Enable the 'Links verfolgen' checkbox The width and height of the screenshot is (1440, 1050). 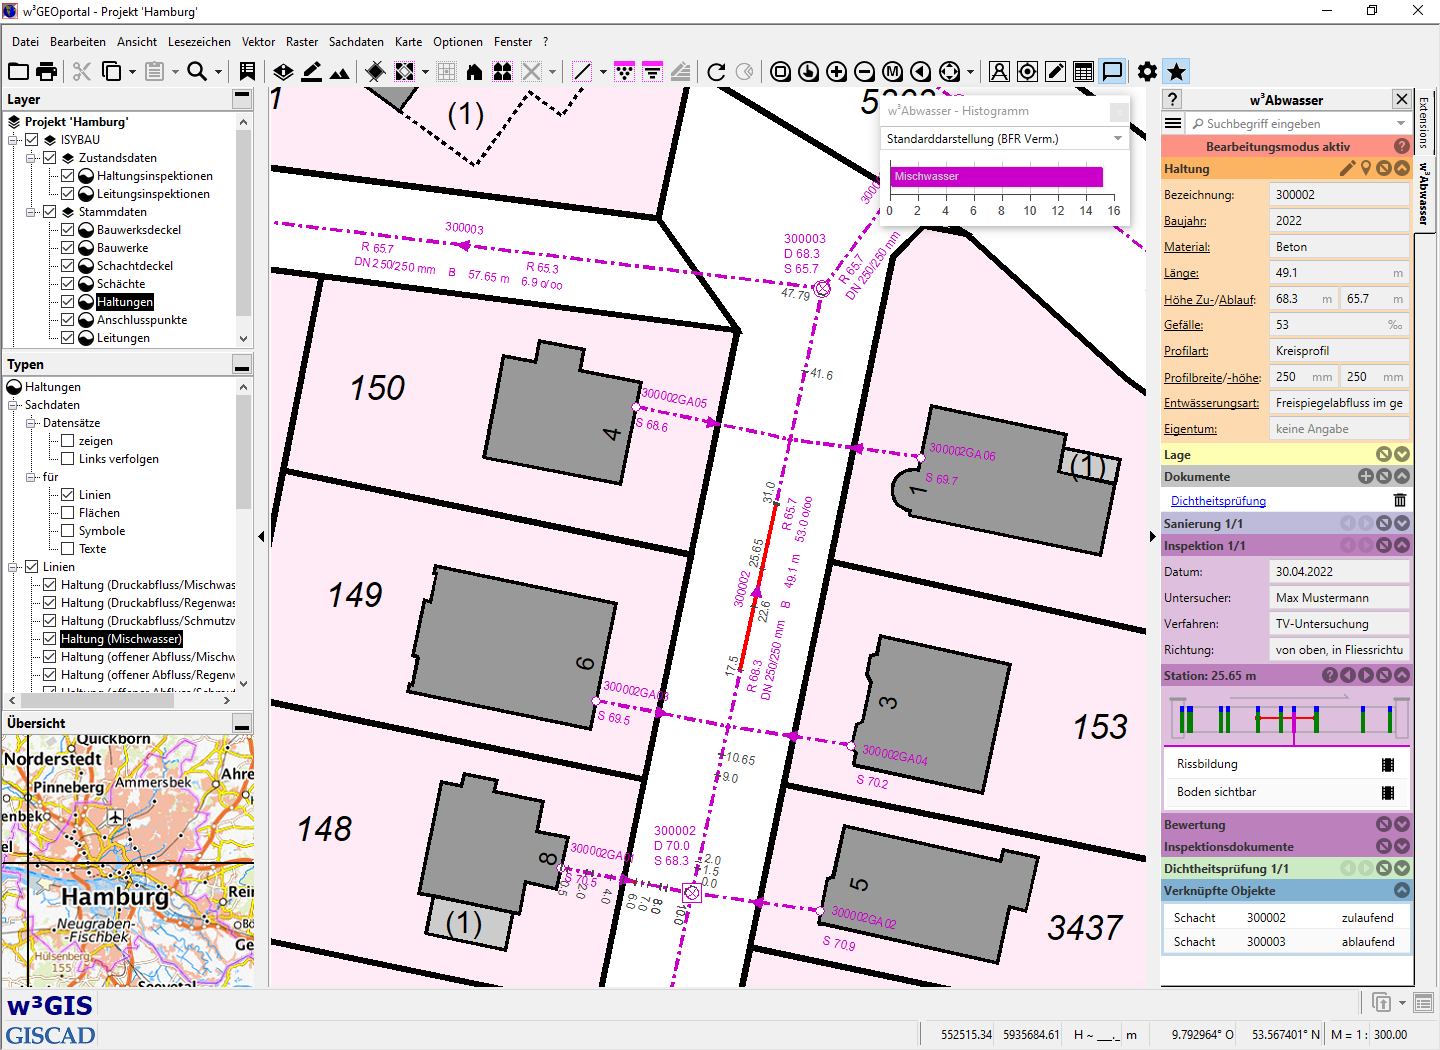(x=68, y=459)
